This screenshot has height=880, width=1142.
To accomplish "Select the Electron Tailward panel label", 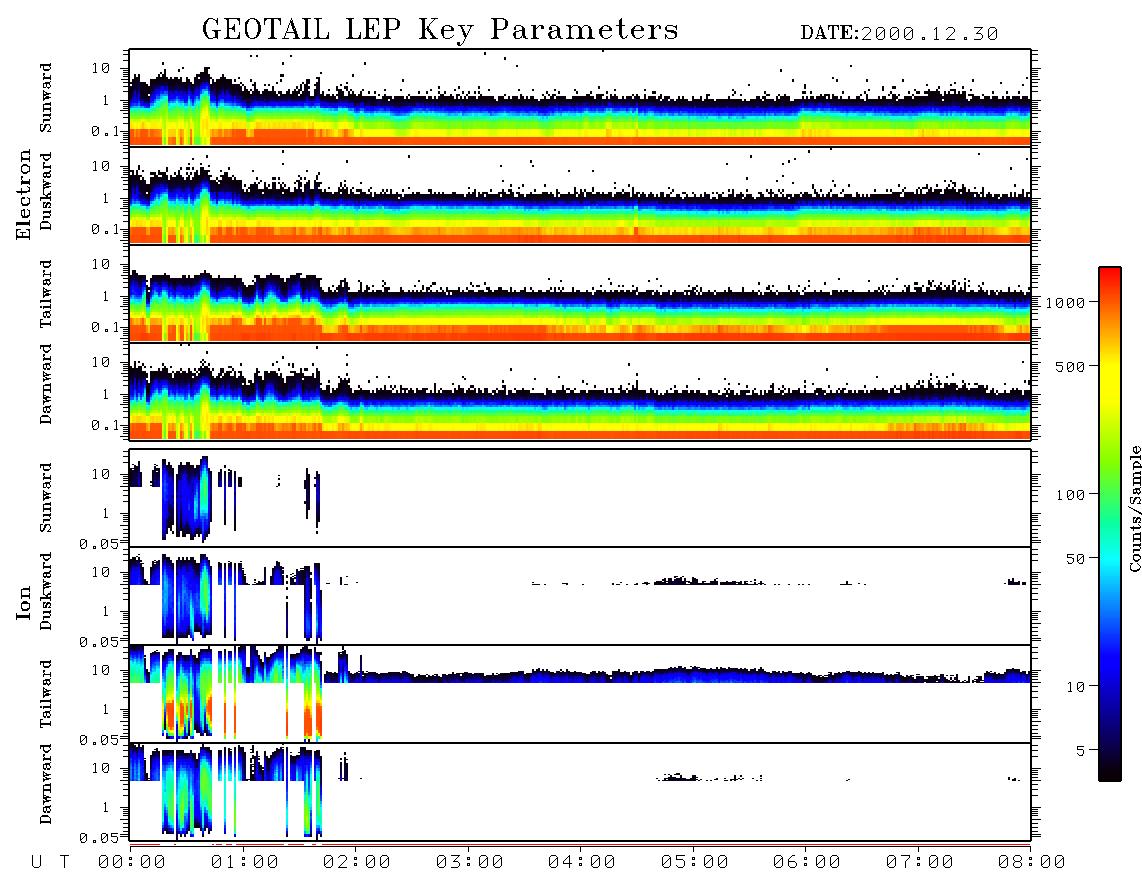I will coord(46,294).
